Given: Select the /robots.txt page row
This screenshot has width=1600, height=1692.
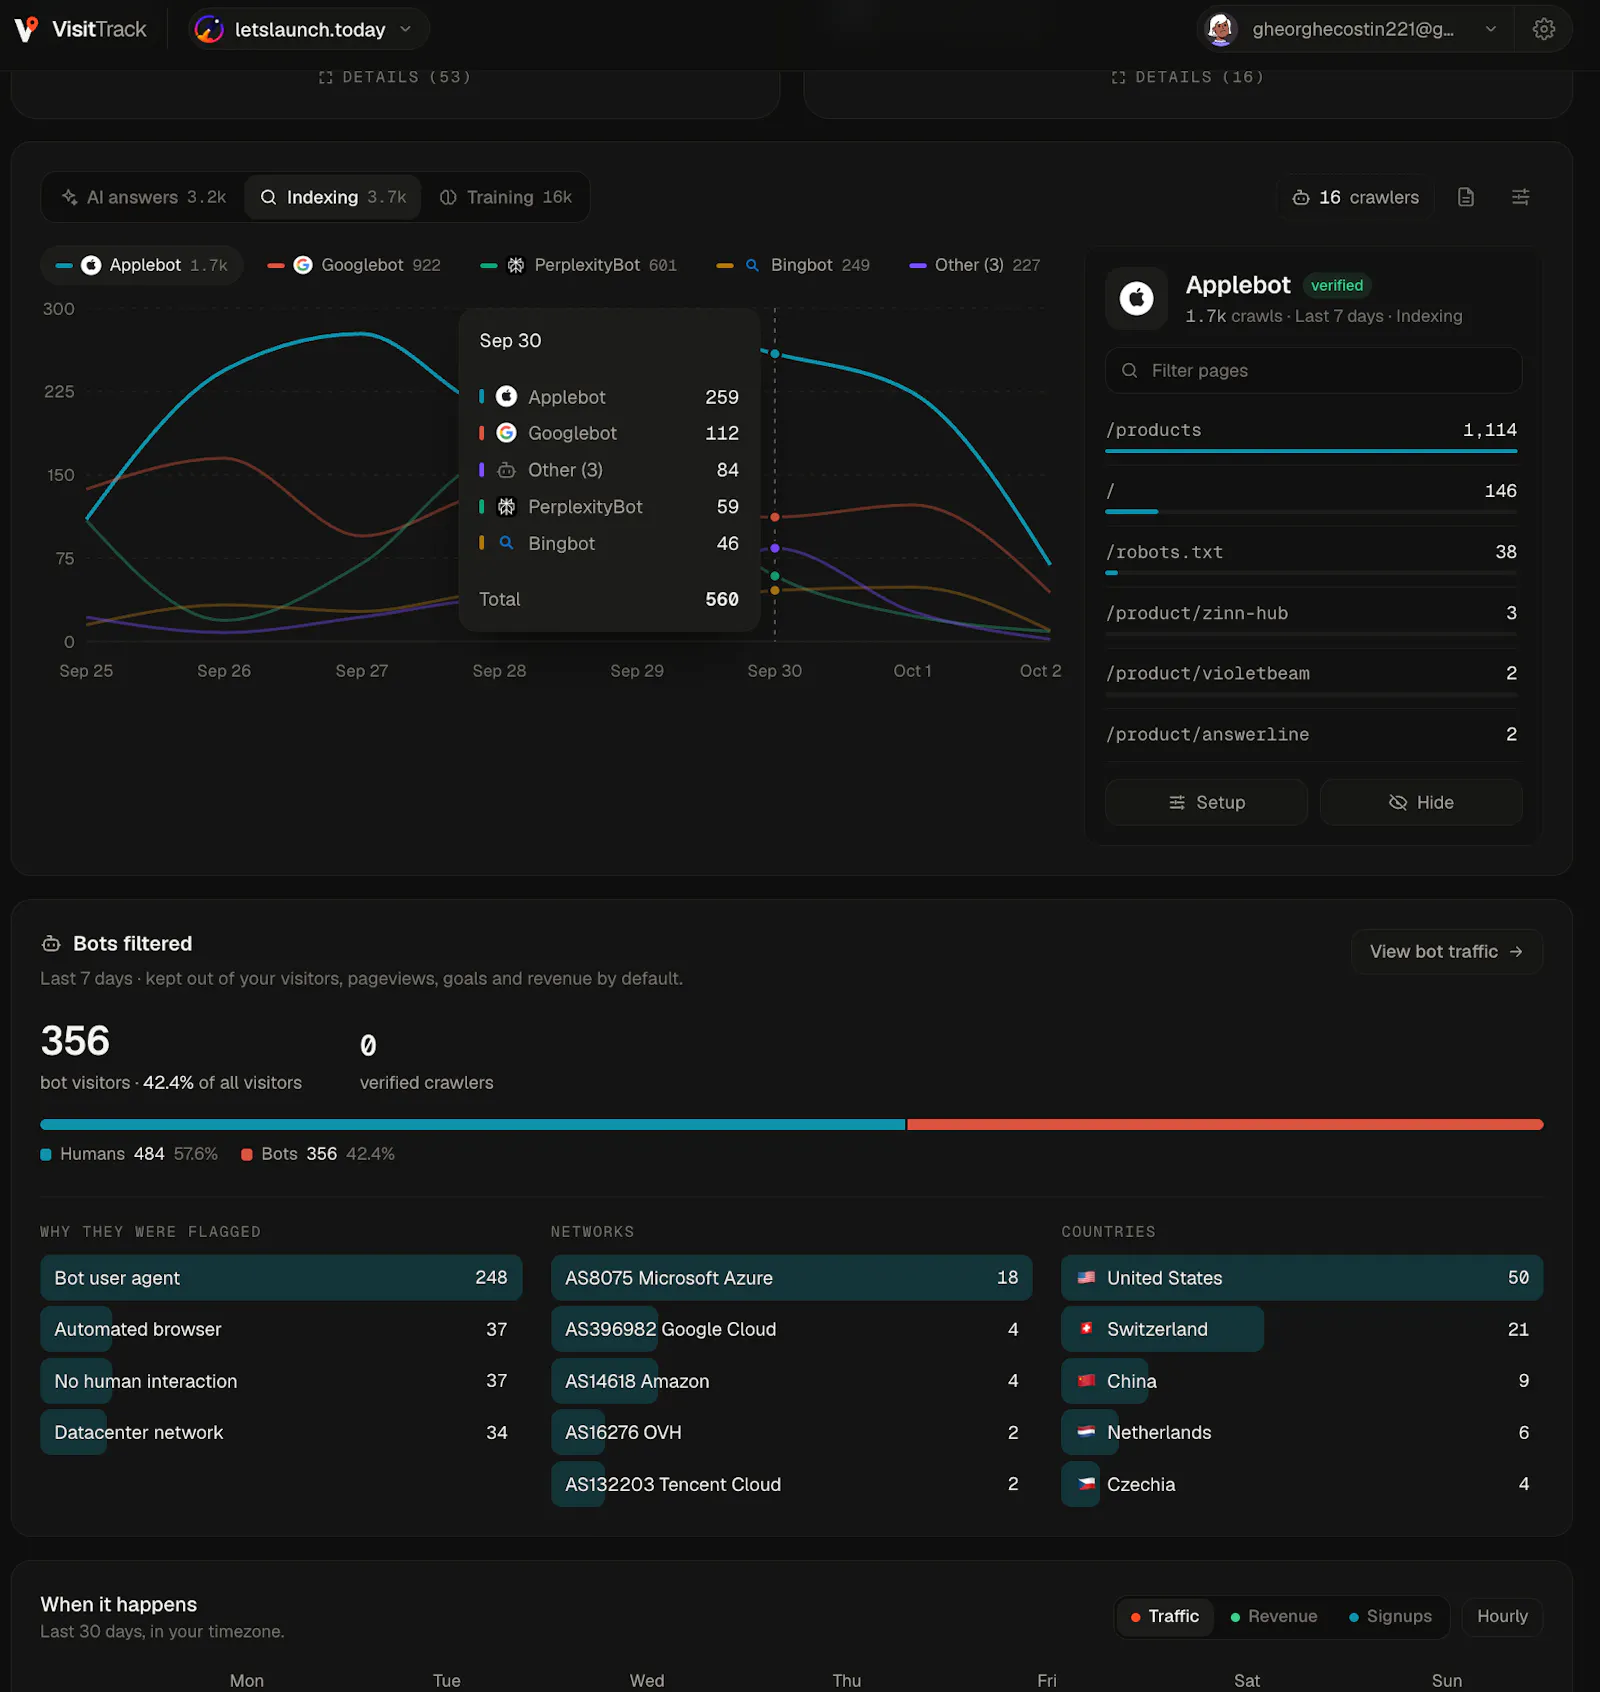Looking at the screenshot, I should click(x=1311, y=555).
